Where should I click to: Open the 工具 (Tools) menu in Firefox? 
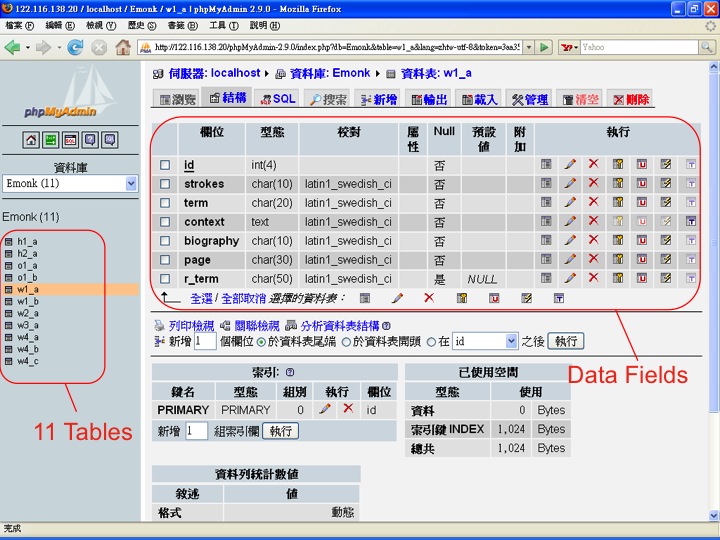coord(224,26)
